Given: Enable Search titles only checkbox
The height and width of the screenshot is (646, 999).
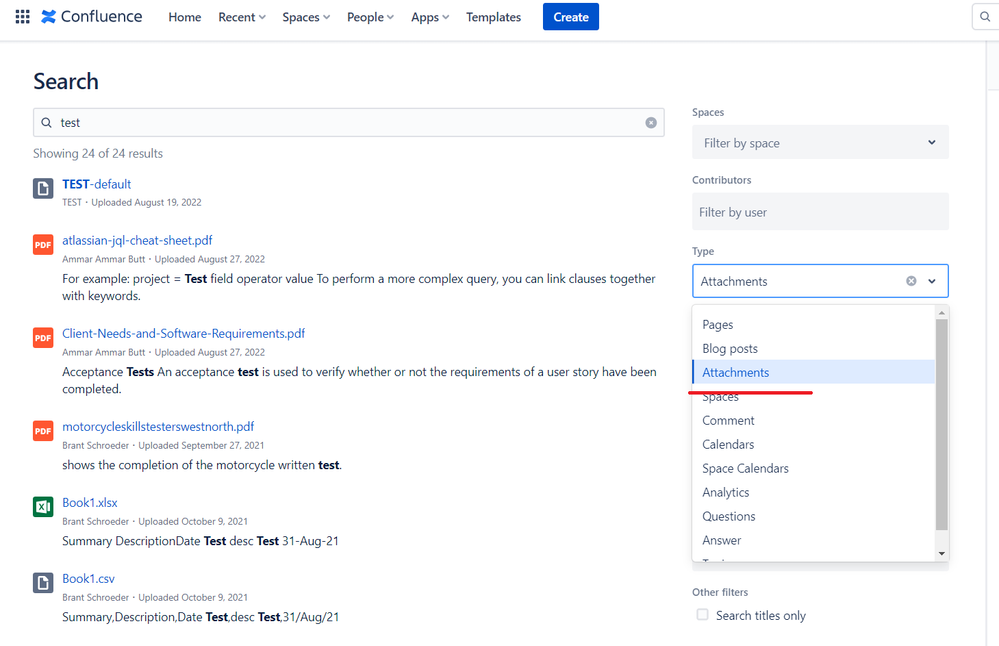Looking at the screenshot, I should (702, 615).
